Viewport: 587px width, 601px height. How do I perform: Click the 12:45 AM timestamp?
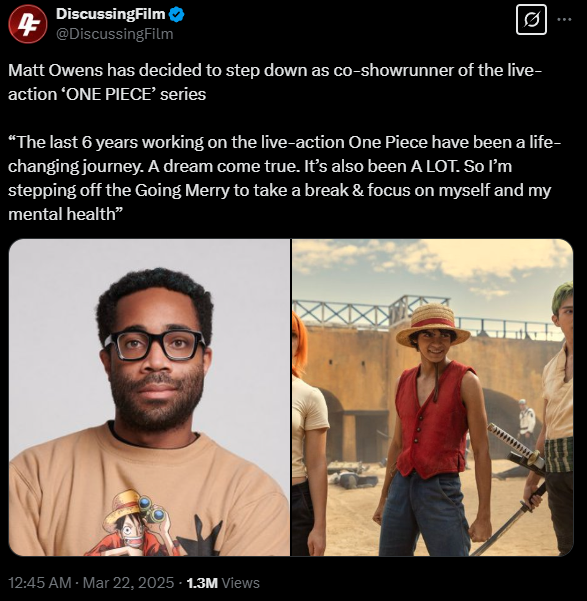coord(39,583)
